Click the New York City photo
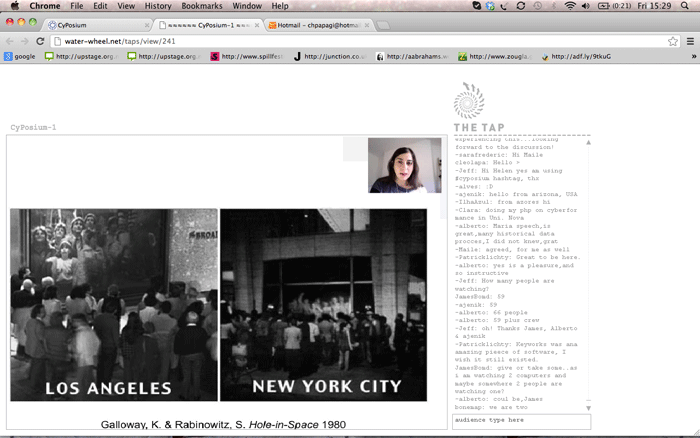Image resolution: width=700 pixels, height=438 pixels. [x=323, y=305]
